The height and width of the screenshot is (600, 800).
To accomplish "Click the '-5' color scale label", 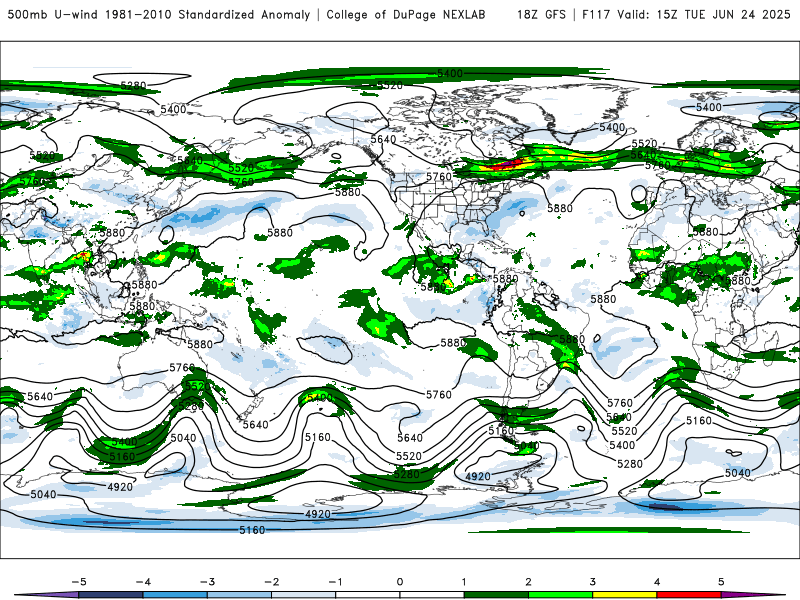I will click(79, 582).
